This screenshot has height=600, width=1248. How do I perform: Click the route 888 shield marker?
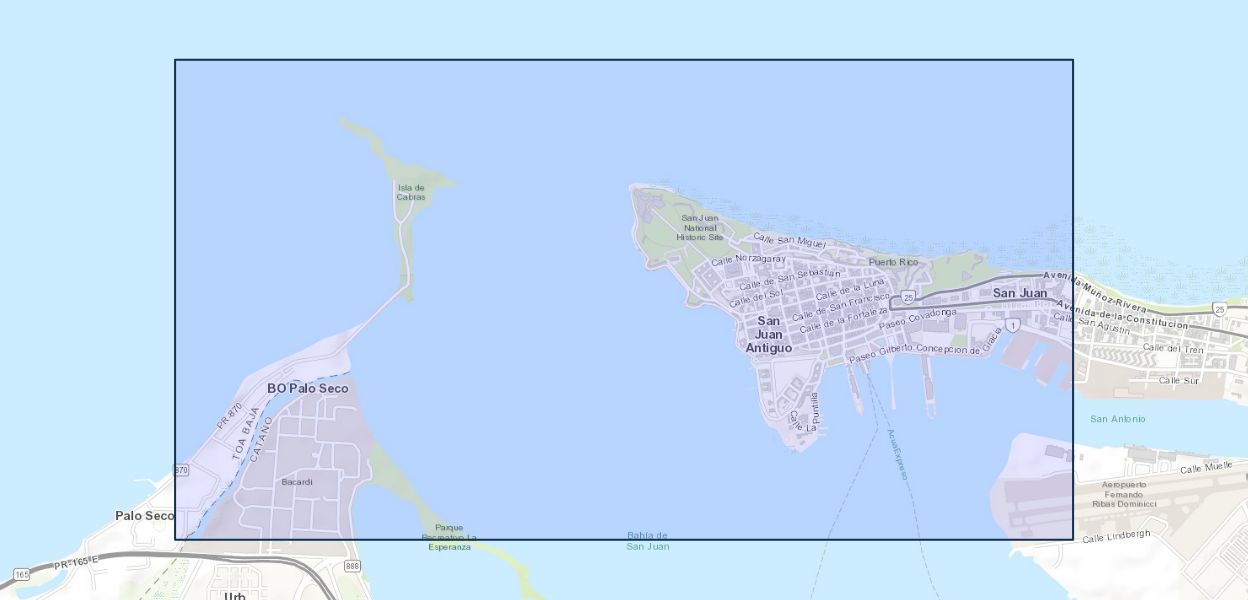coord(351,567)
